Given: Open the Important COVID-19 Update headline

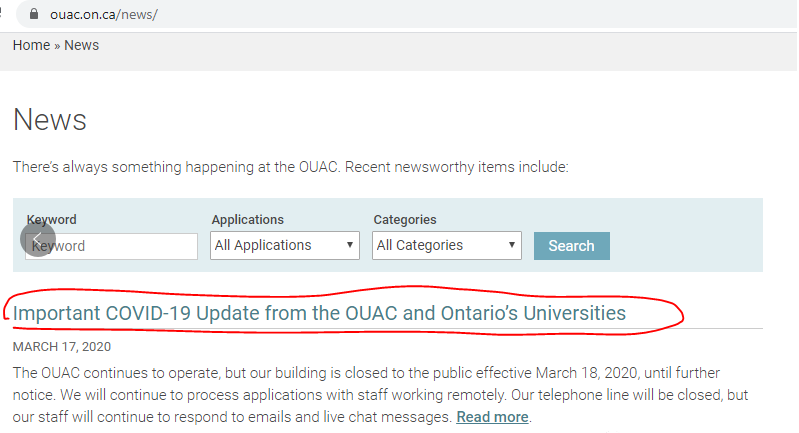Looking at the screenshot, I should pyautogui.click(x=319, y=313).
